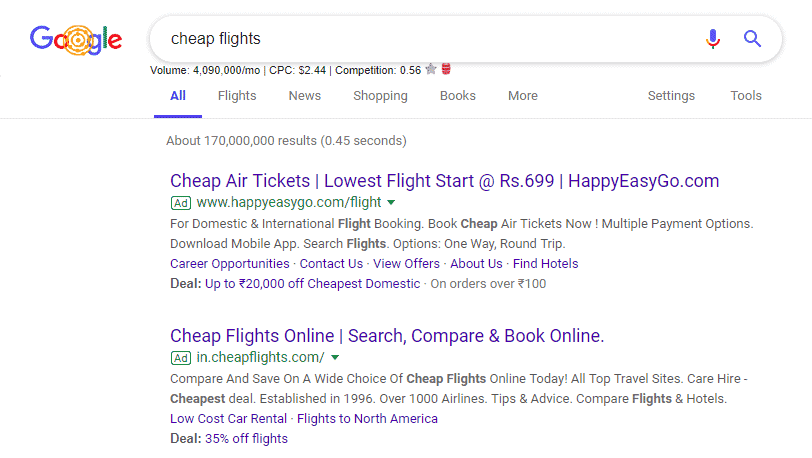
Task: Open the HappyEasyGo Cheap Air Tickets result
Action: point(444,181)
